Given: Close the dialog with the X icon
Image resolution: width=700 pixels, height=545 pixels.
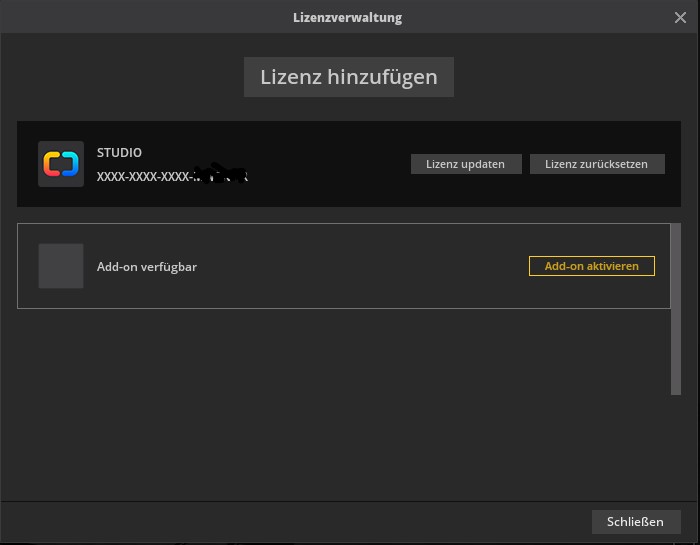Looking at the screenshot, I should (681, 18).
